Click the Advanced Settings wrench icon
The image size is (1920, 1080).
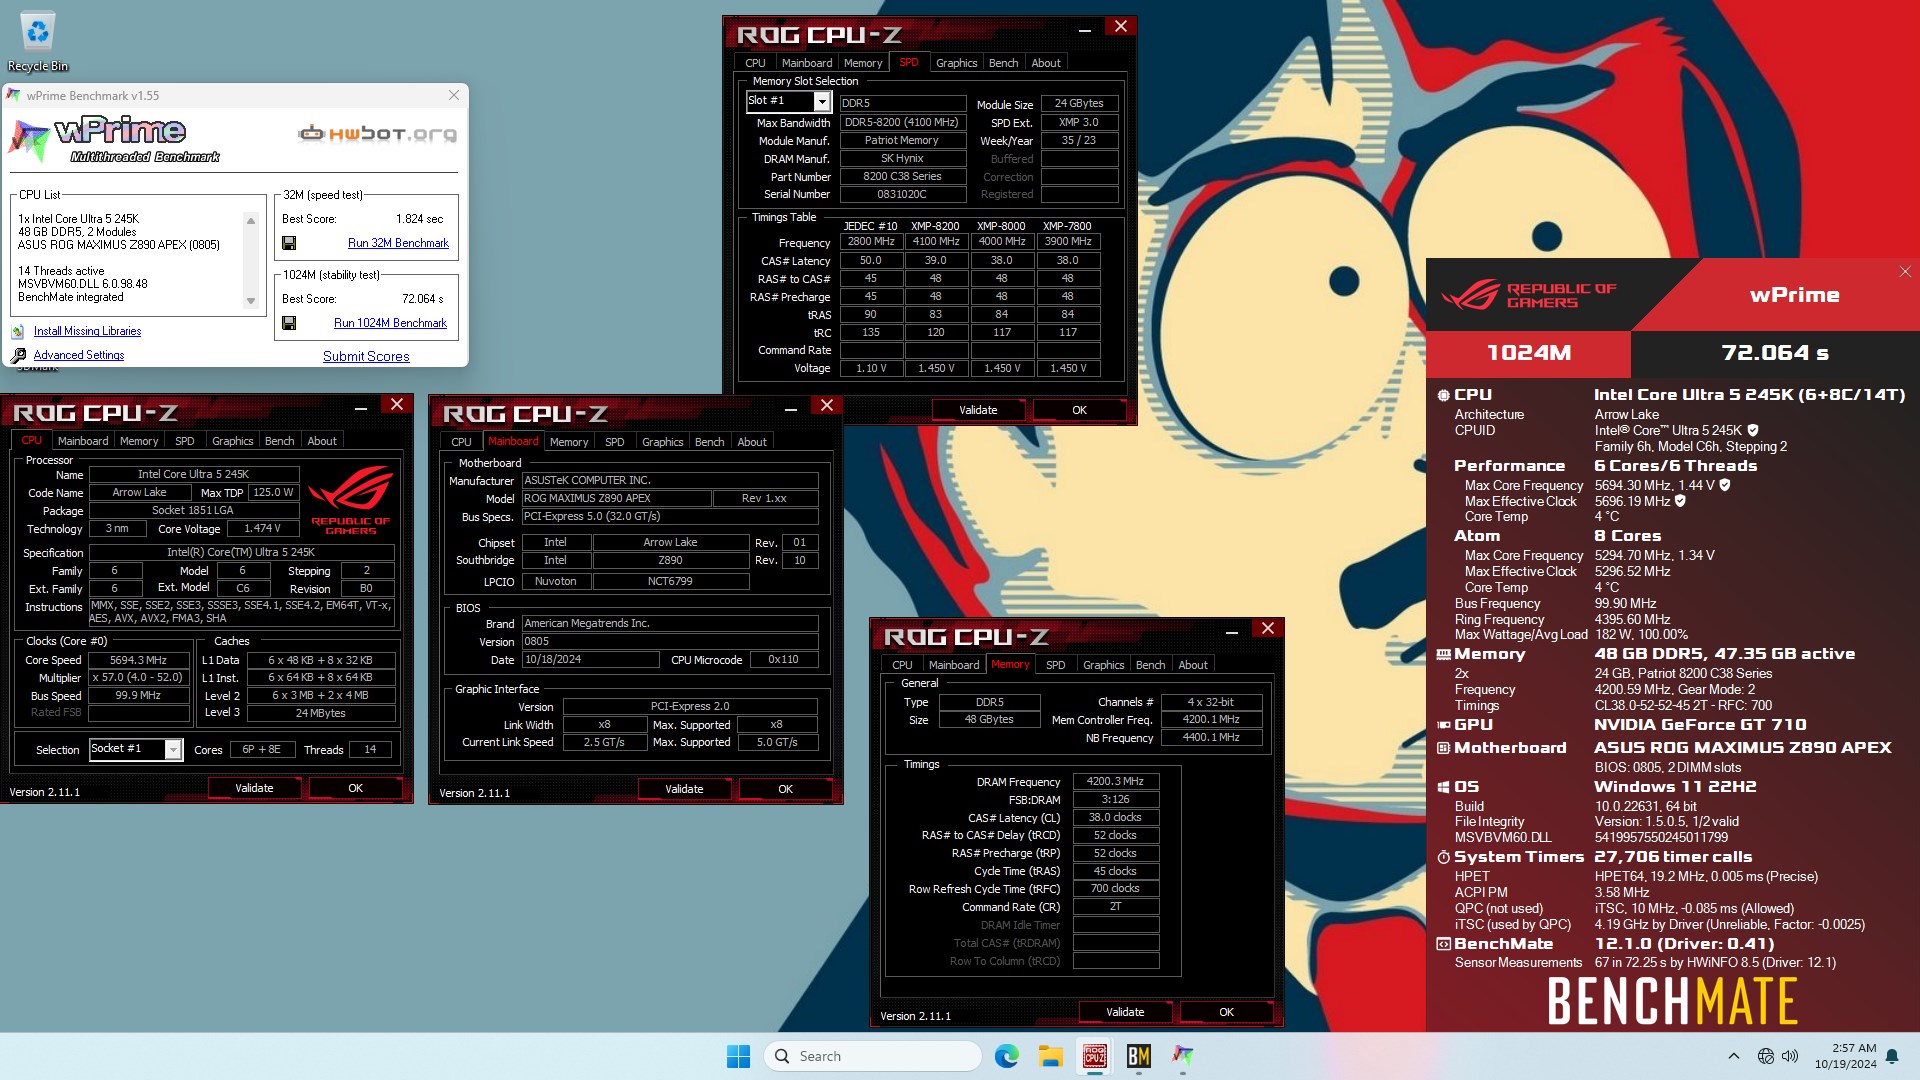18,355
